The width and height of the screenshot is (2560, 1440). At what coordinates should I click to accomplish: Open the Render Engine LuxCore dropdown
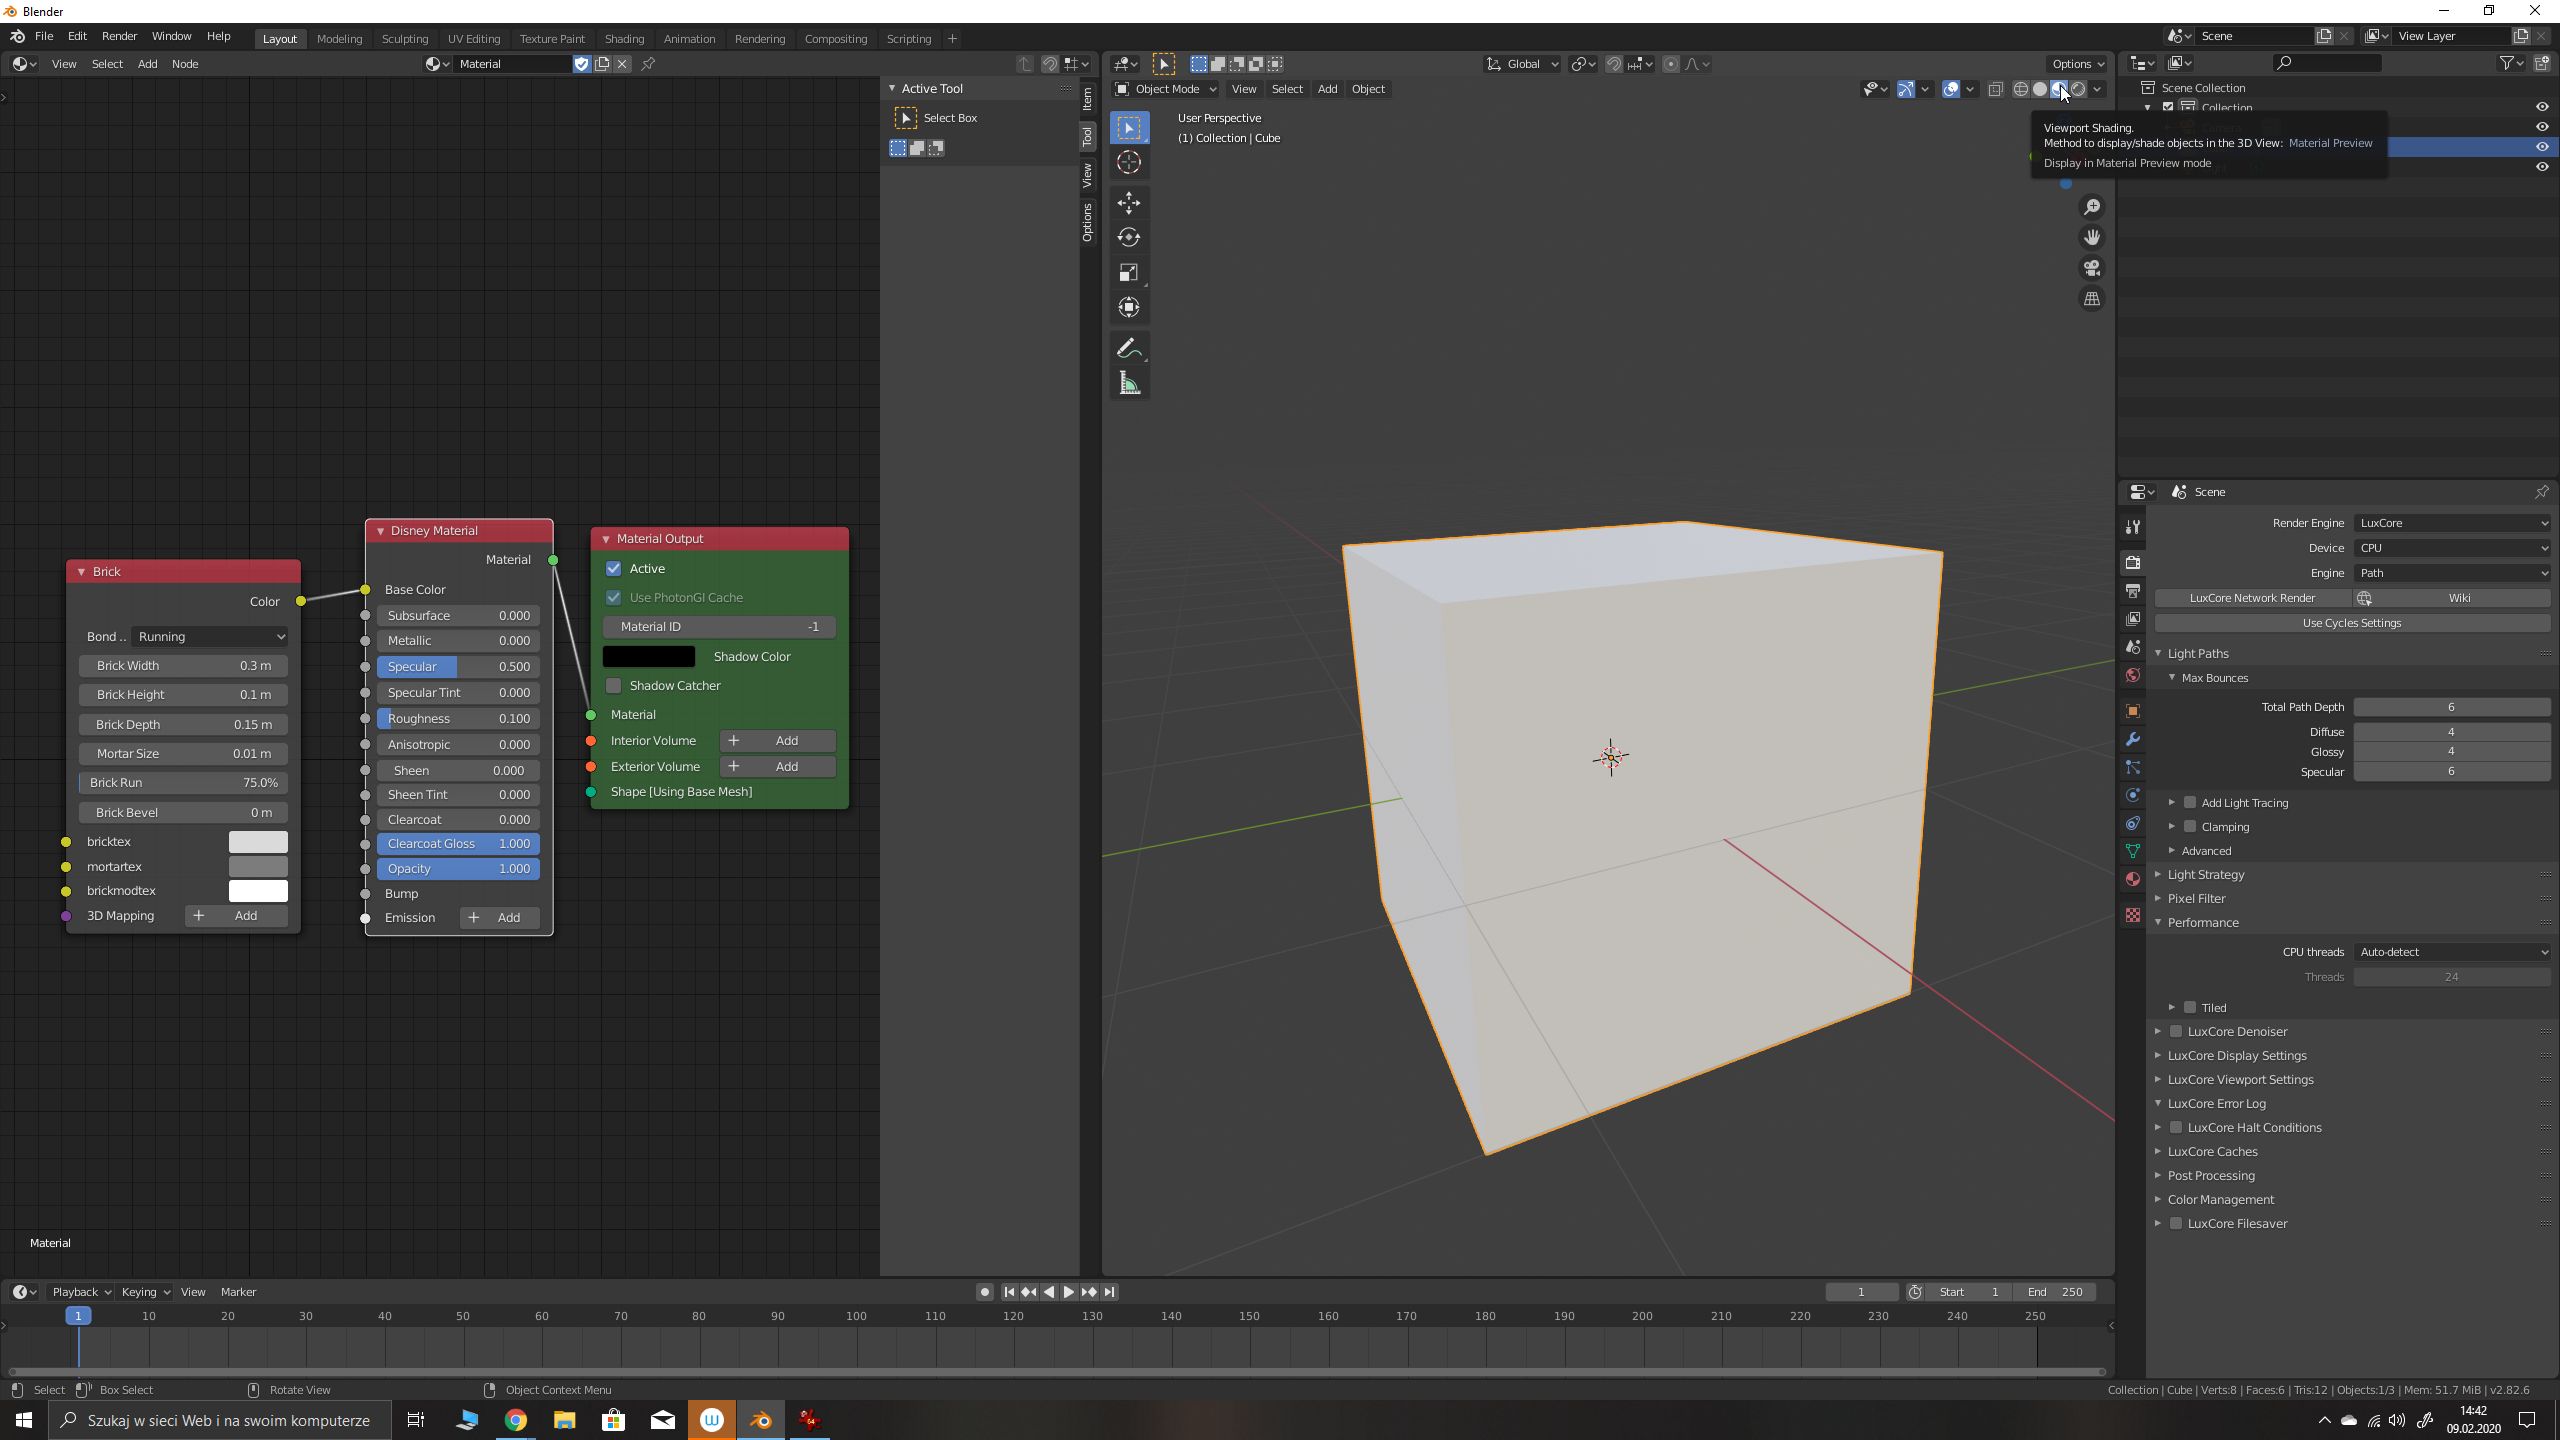(2451, 523)
